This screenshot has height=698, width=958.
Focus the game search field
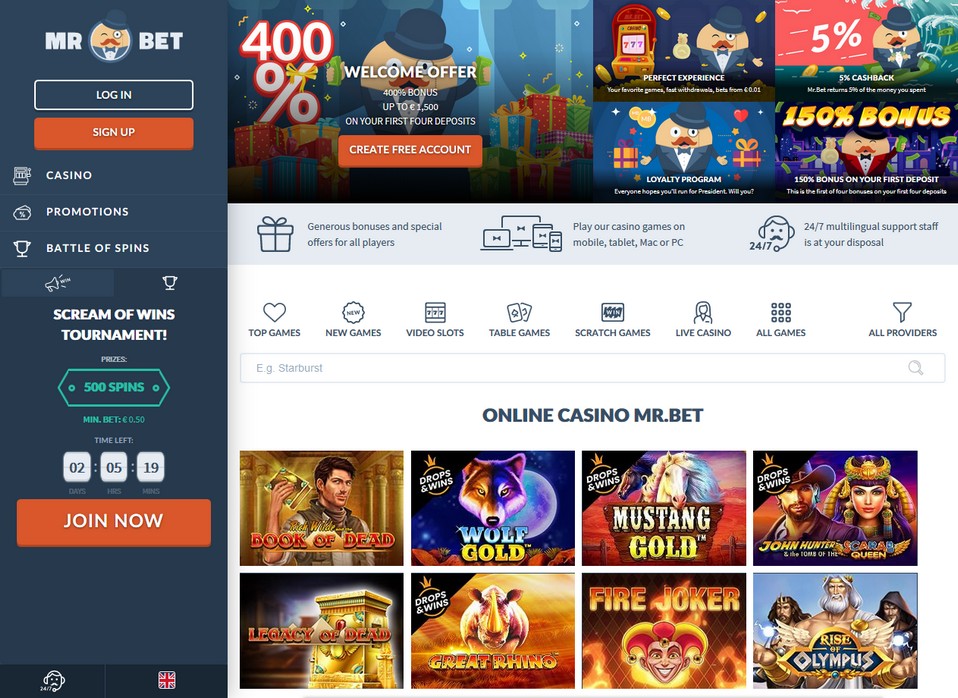click(x=592, y=368)
